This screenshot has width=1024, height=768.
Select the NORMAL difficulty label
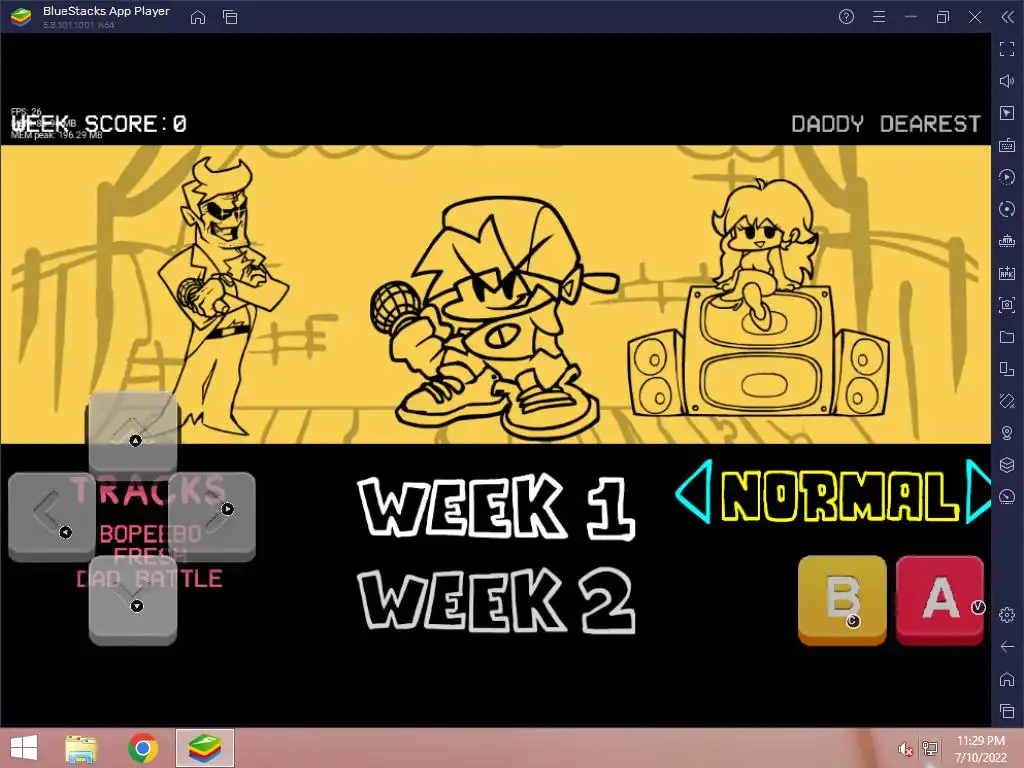click(840, 496)
